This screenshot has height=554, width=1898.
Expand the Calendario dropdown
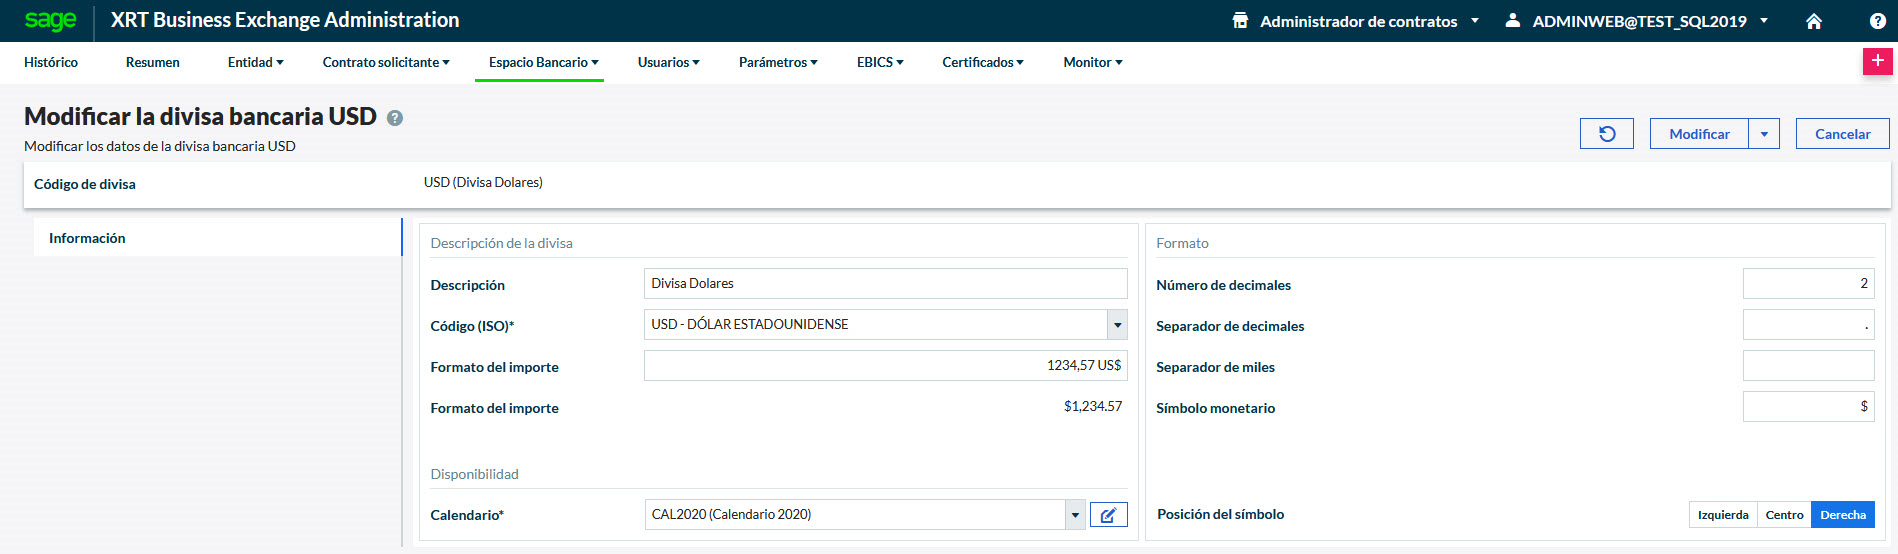pos(1075,515)
